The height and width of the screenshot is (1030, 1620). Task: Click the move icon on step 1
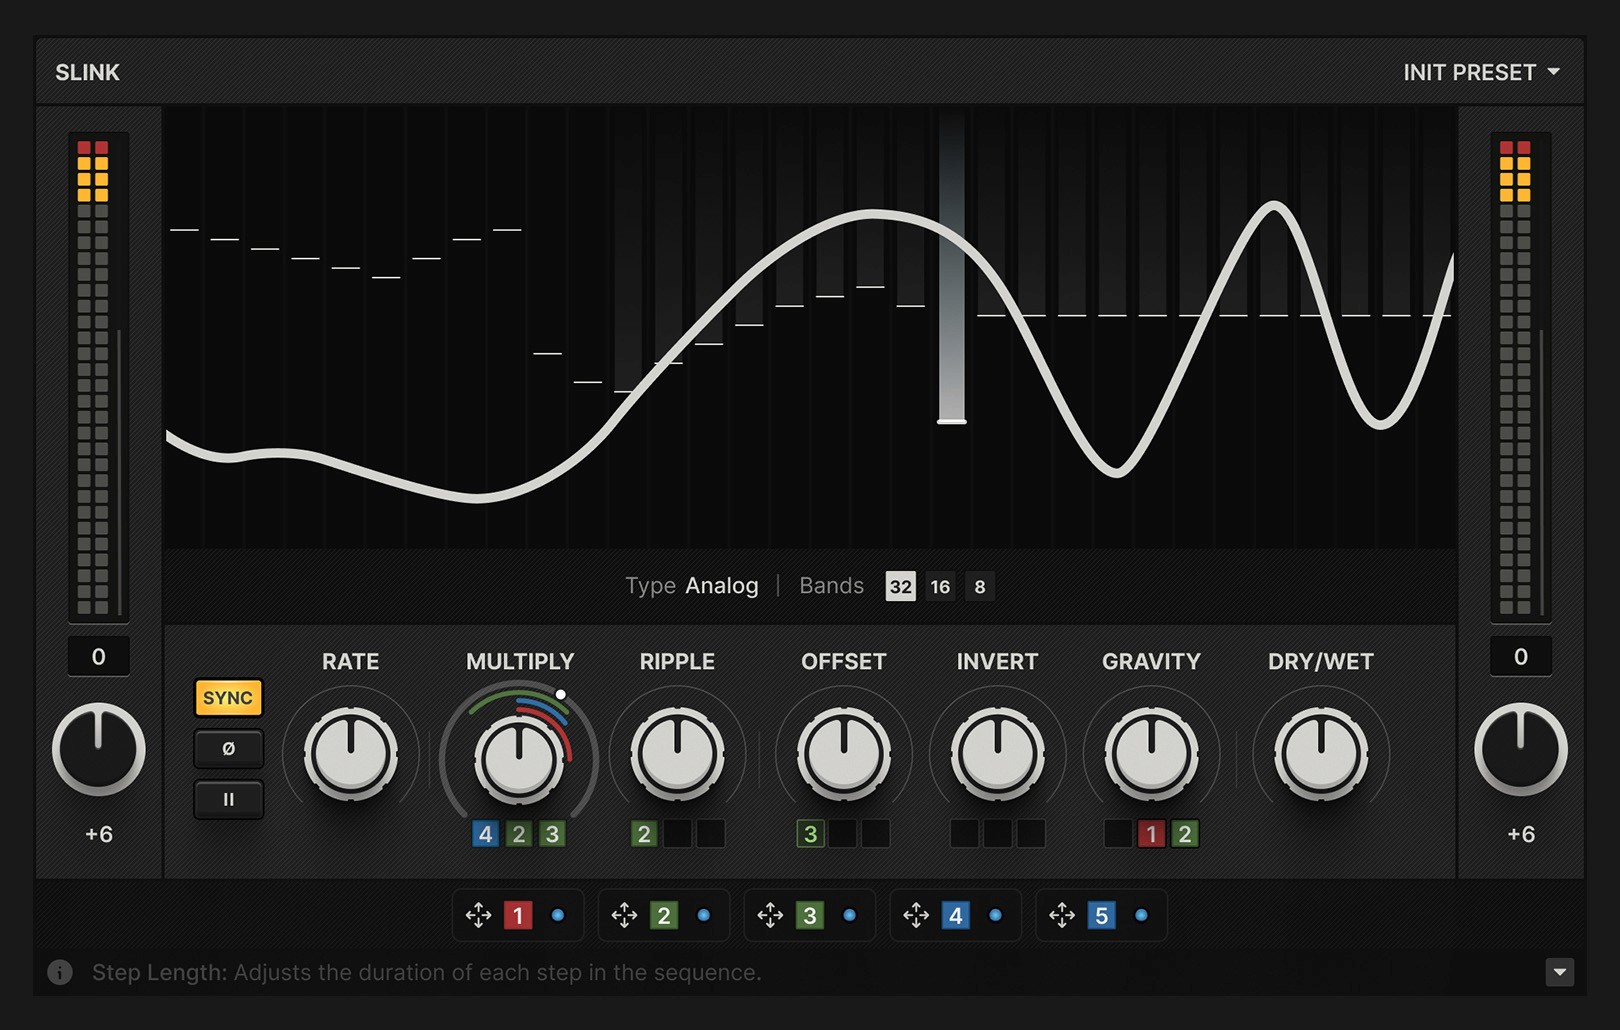[x=478, y=914]
